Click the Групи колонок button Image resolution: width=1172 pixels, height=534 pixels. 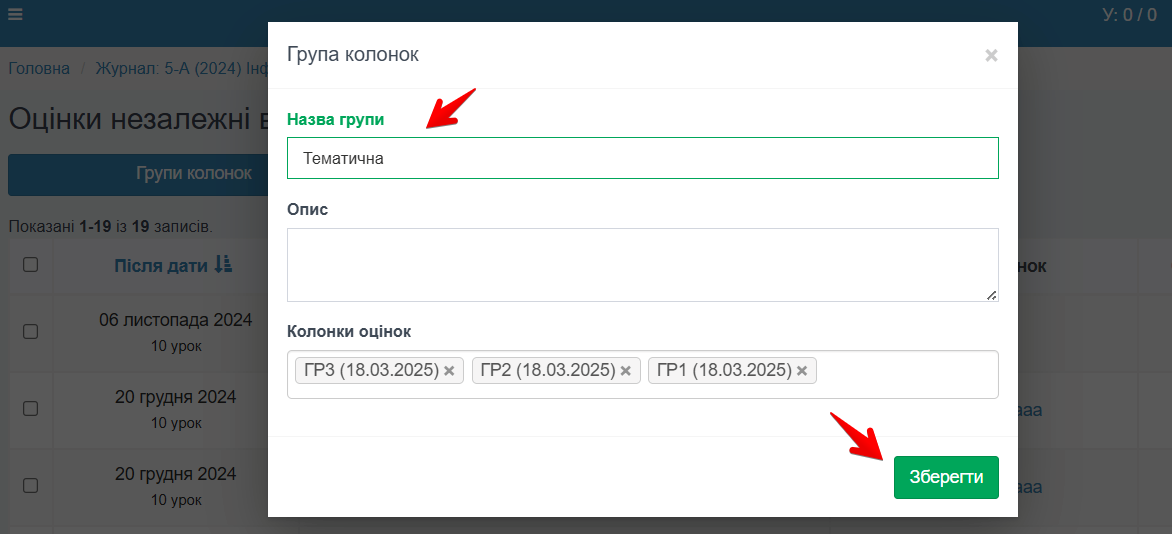click(138, 174)
